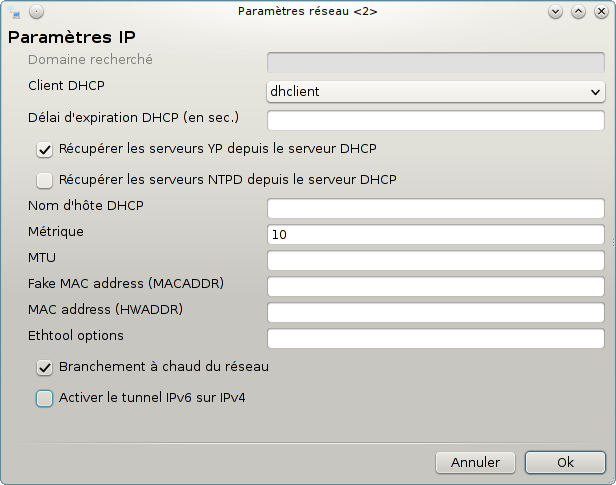
Task: Uncheck Récupérer les serveurs YP checkbox
Action: pyautogui.click(x=44, y=150)
